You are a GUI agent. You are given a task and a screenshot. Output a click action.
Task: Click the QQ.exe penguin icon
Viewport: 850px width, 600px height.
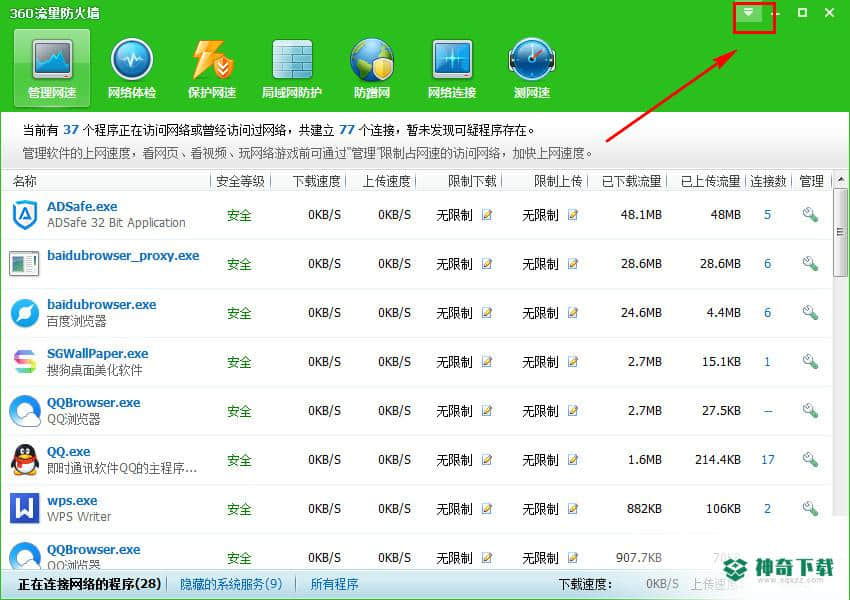click(25, 460)
